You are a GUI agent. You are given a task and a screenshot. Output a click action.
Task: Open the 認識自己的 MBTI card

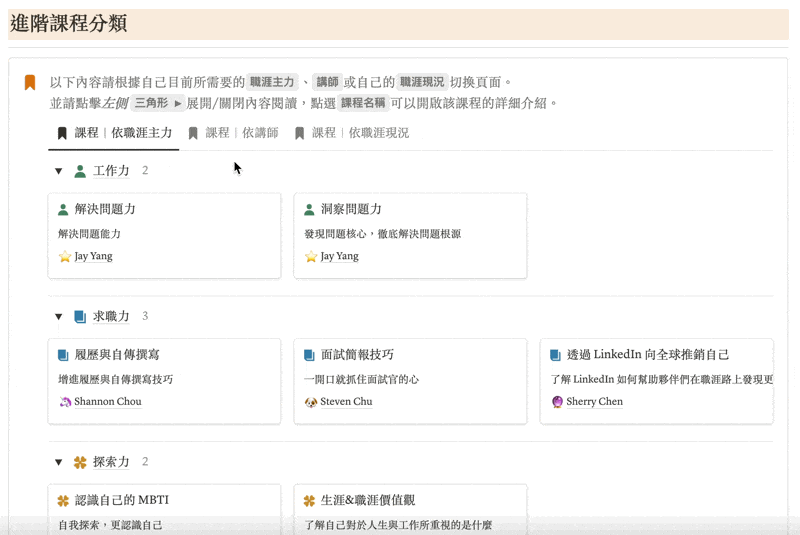tap(164, 509)
